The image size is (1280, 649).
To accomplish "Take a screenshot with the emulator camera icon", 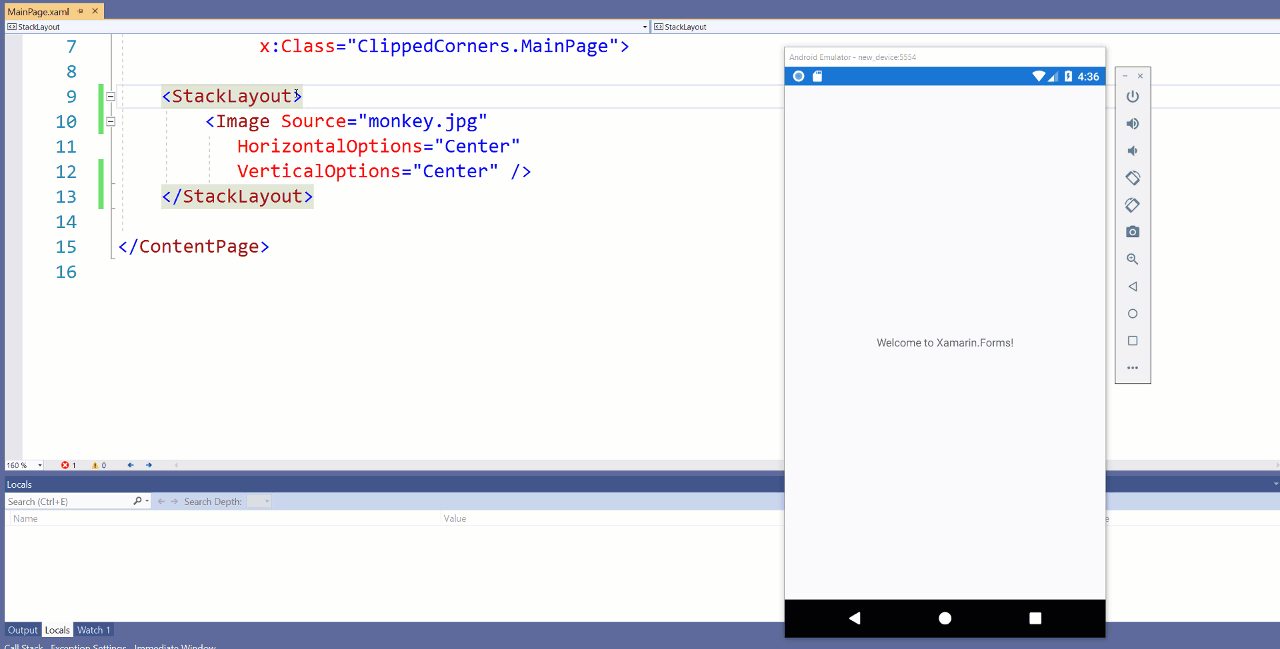I will pyautogui.click(x=1132, y=231).
